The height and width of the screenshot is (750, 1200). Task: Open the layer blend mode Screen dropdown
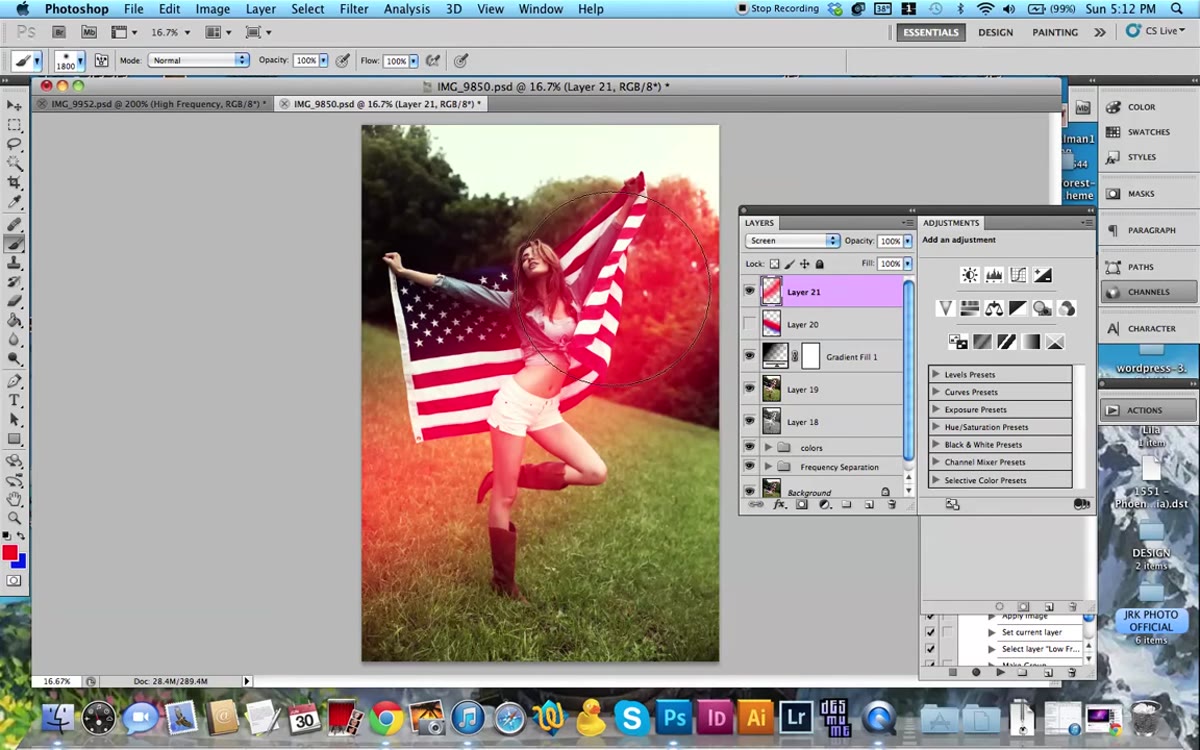click(792, 241)
